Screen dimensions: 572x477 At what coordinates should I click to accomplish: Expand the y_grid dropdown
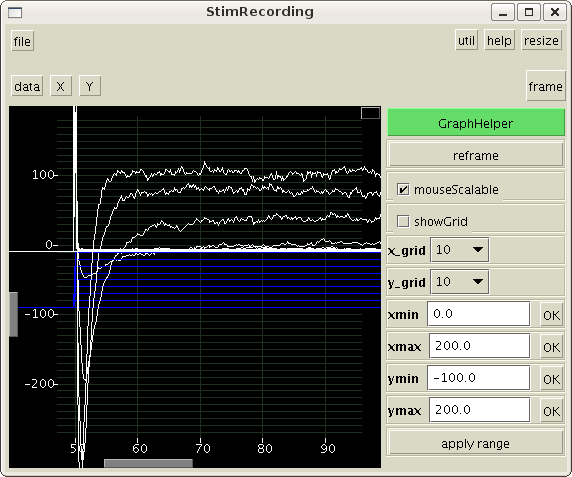tap(460, 282)
